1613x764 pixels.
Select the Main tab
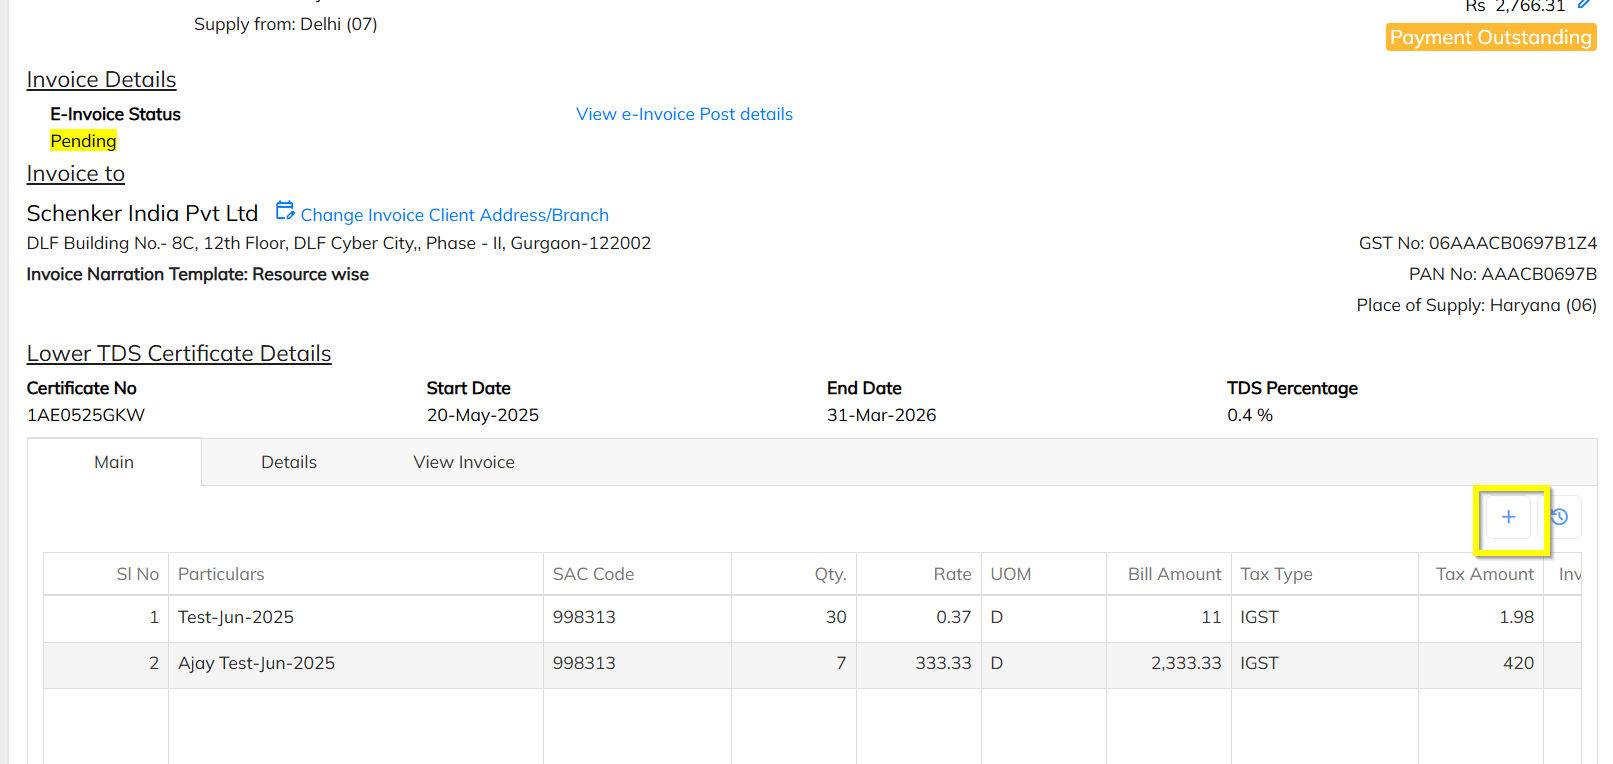(x=114, y=462)
